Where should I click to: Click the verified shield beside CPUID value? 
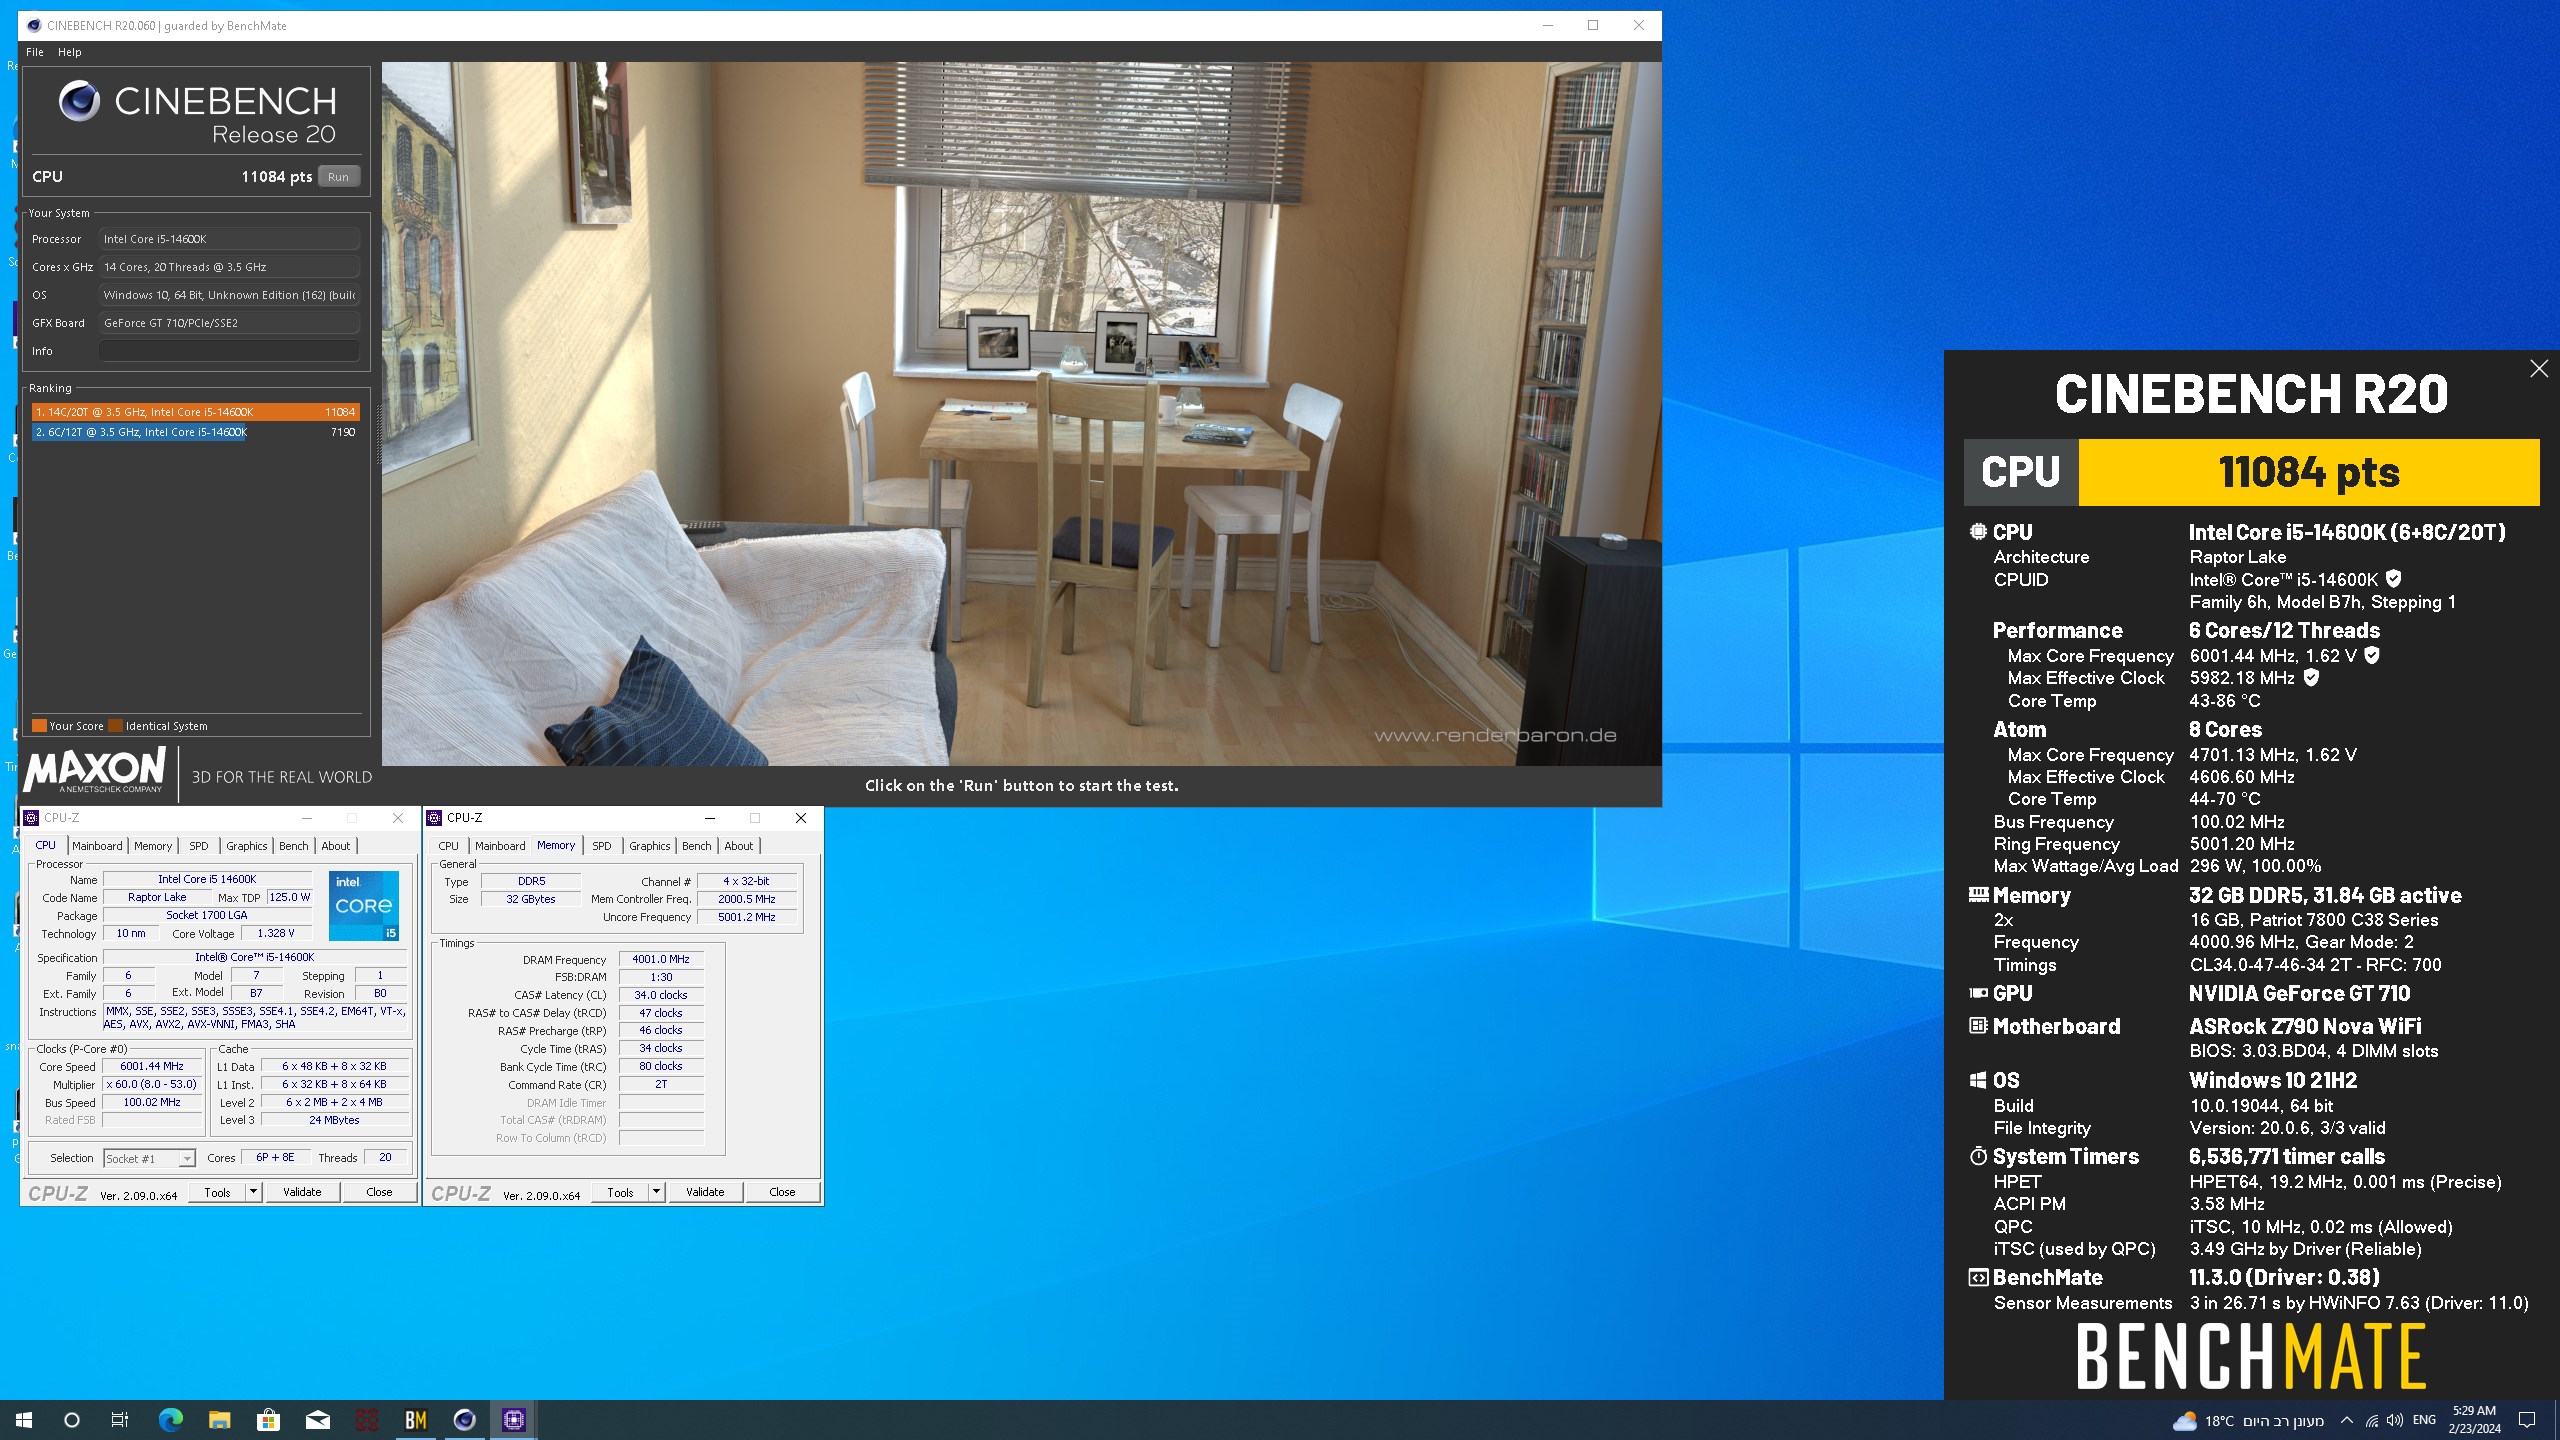pos(2394,578)
